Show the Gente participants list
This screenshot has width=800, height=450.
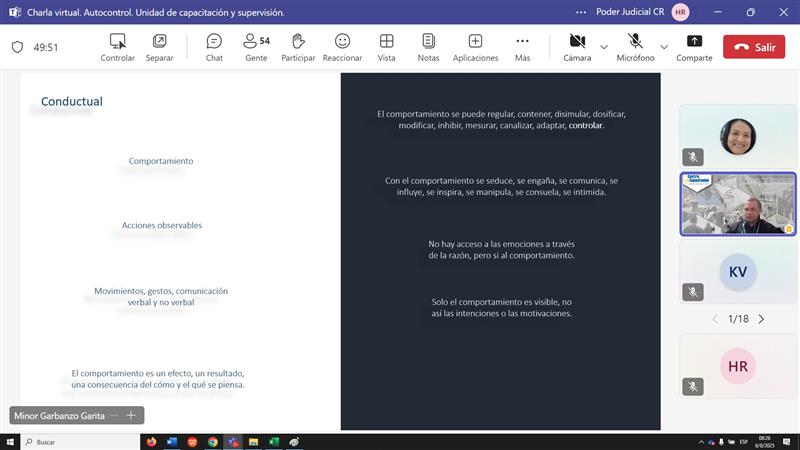point(256,47)
